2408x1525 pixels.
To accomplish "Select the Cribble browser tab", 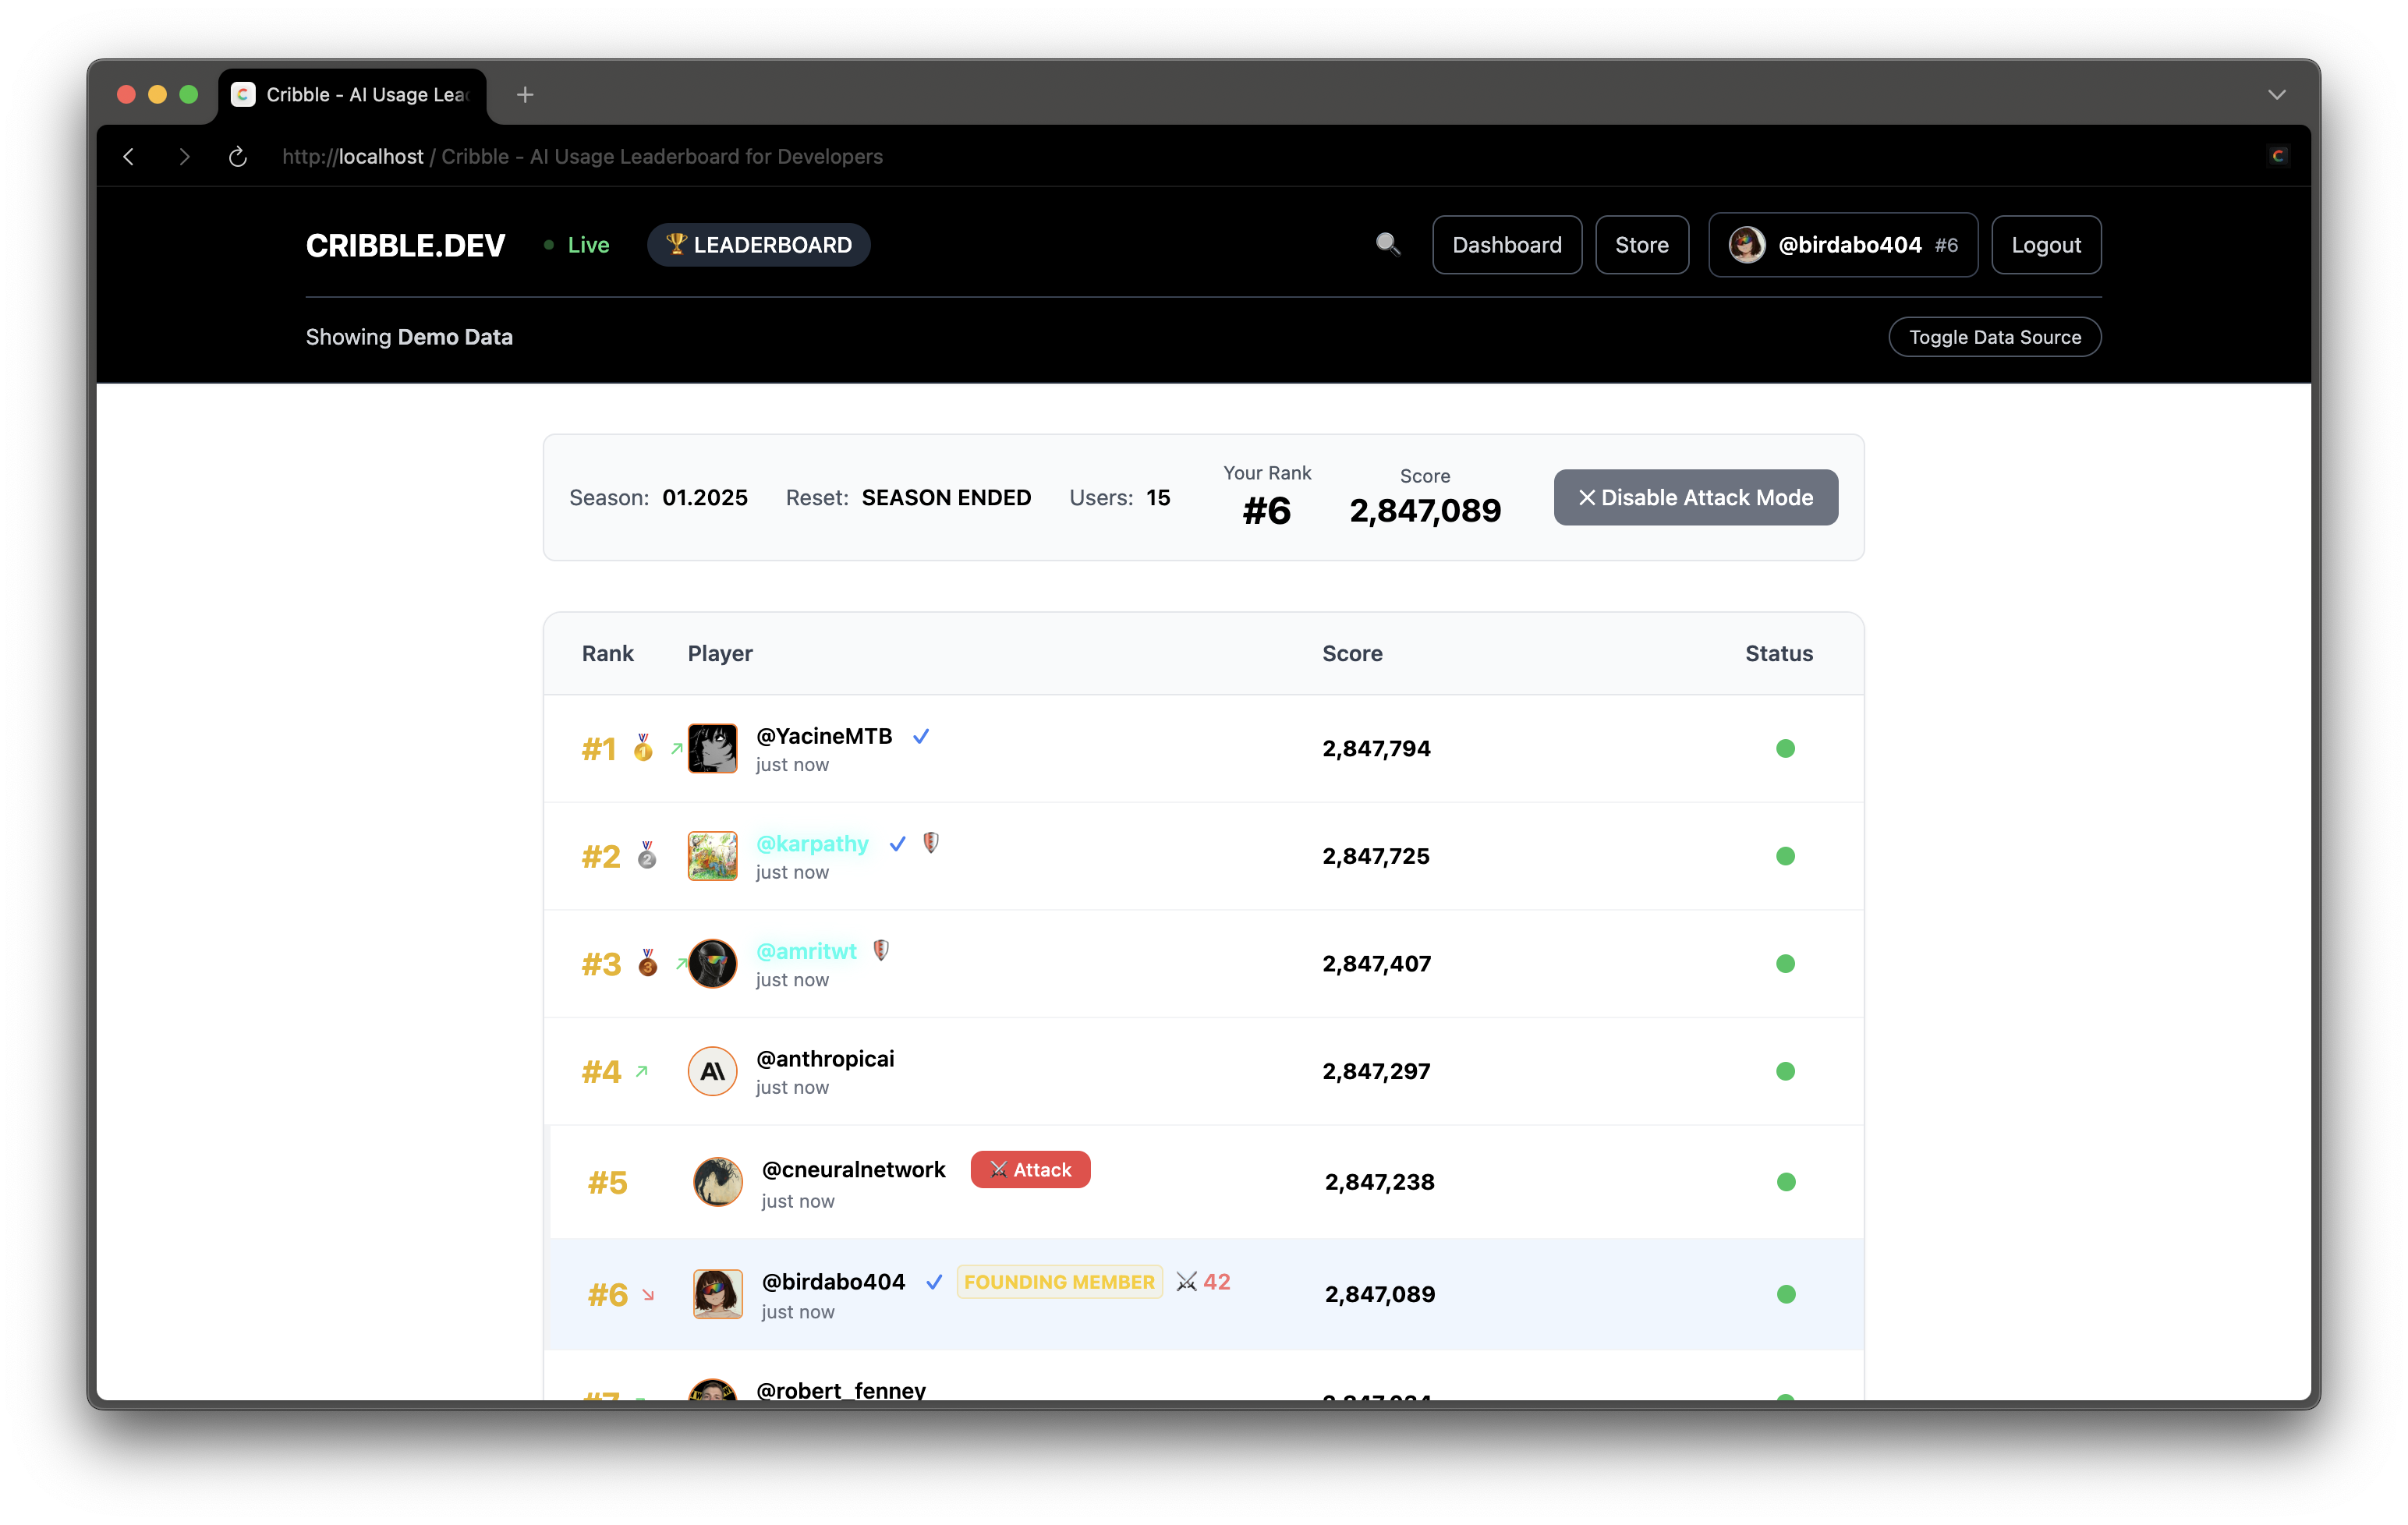I will pos(352,95).
